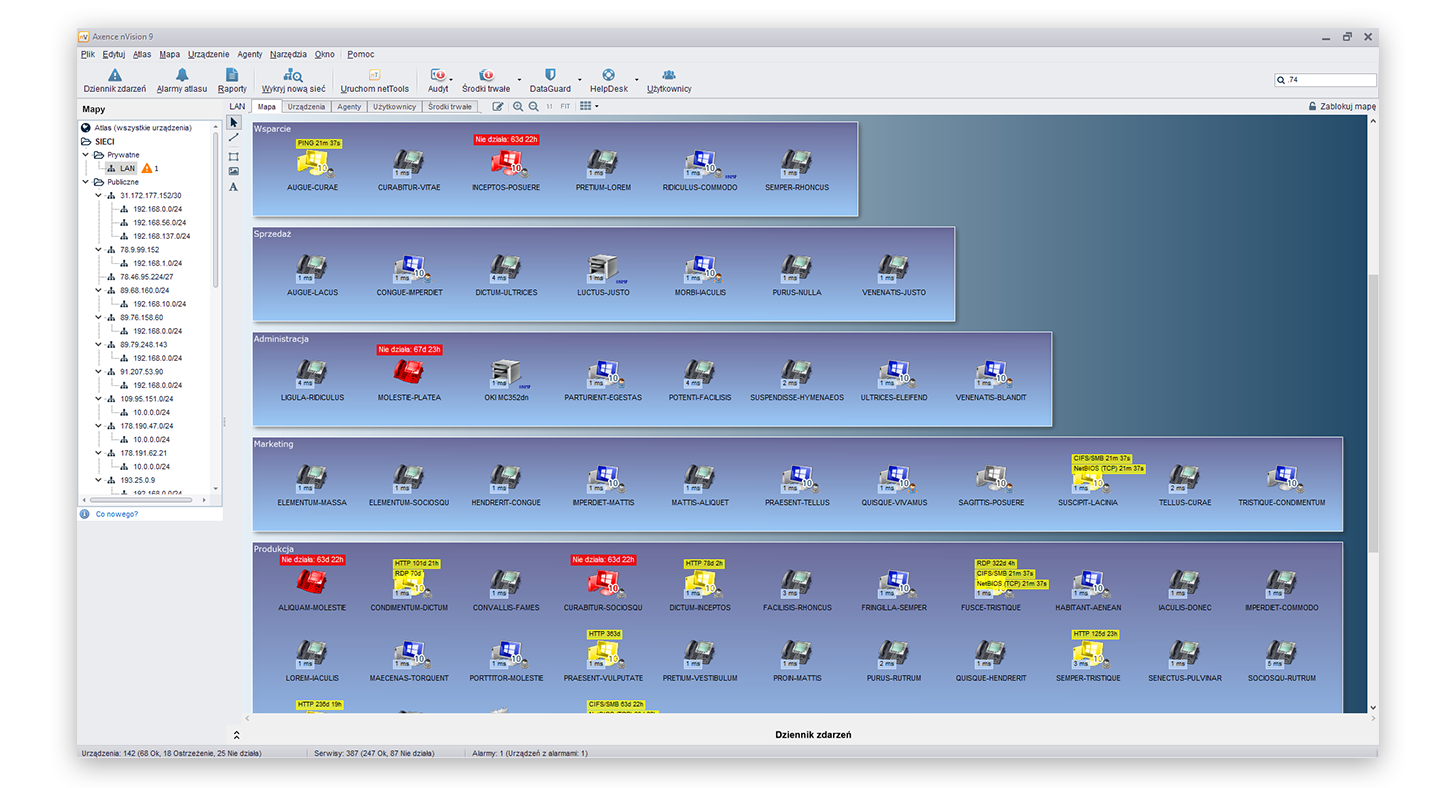Open the Atlas menu
This screenshot has height=788, width=1456.
click(x=142, y=54)
